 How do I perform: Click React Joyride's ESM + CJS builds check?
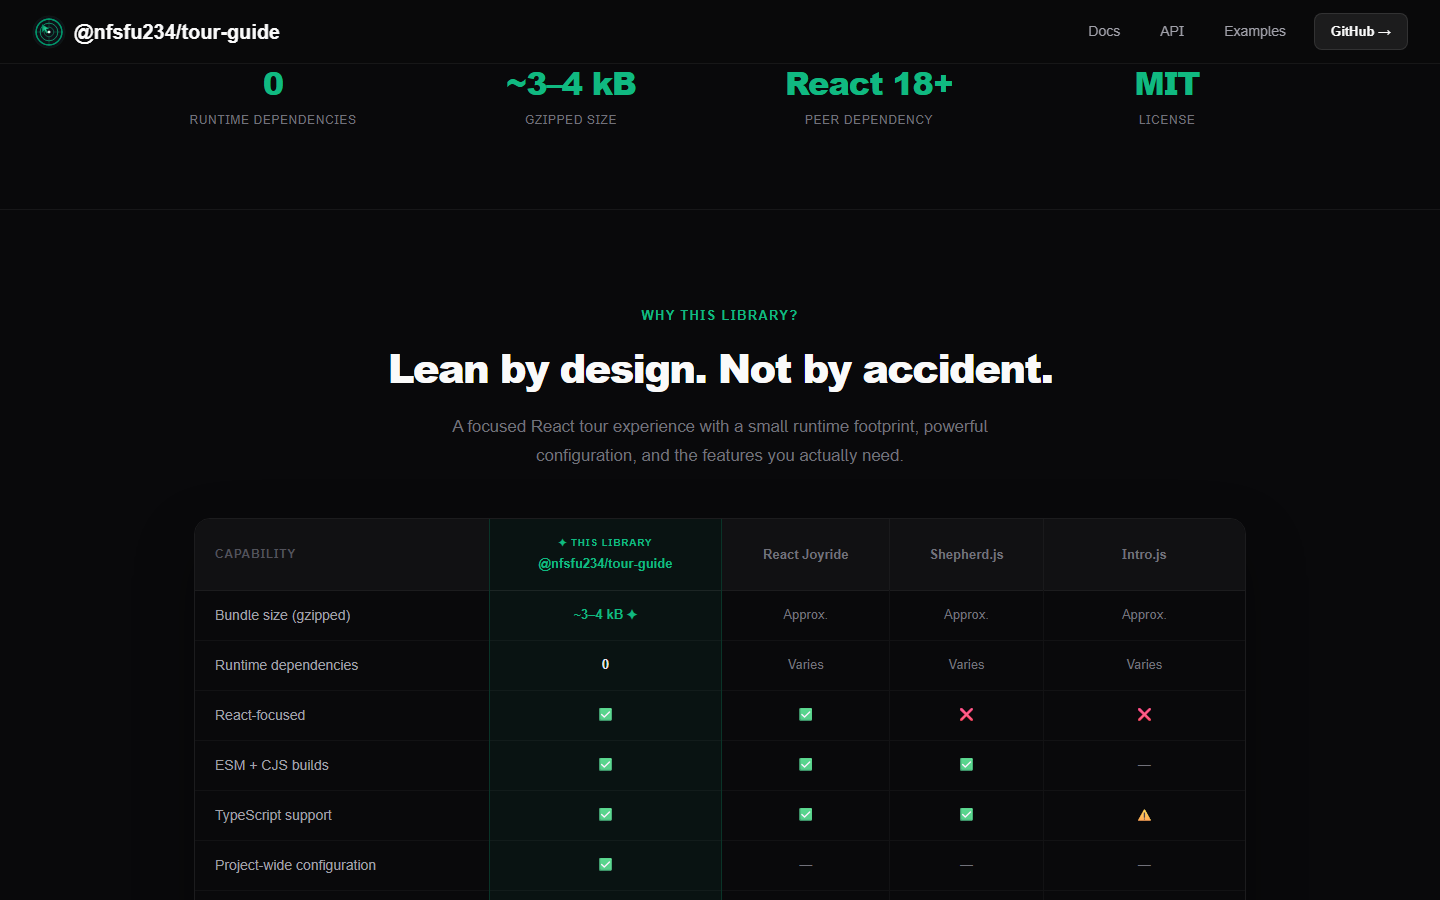click(x=806, y=765)
